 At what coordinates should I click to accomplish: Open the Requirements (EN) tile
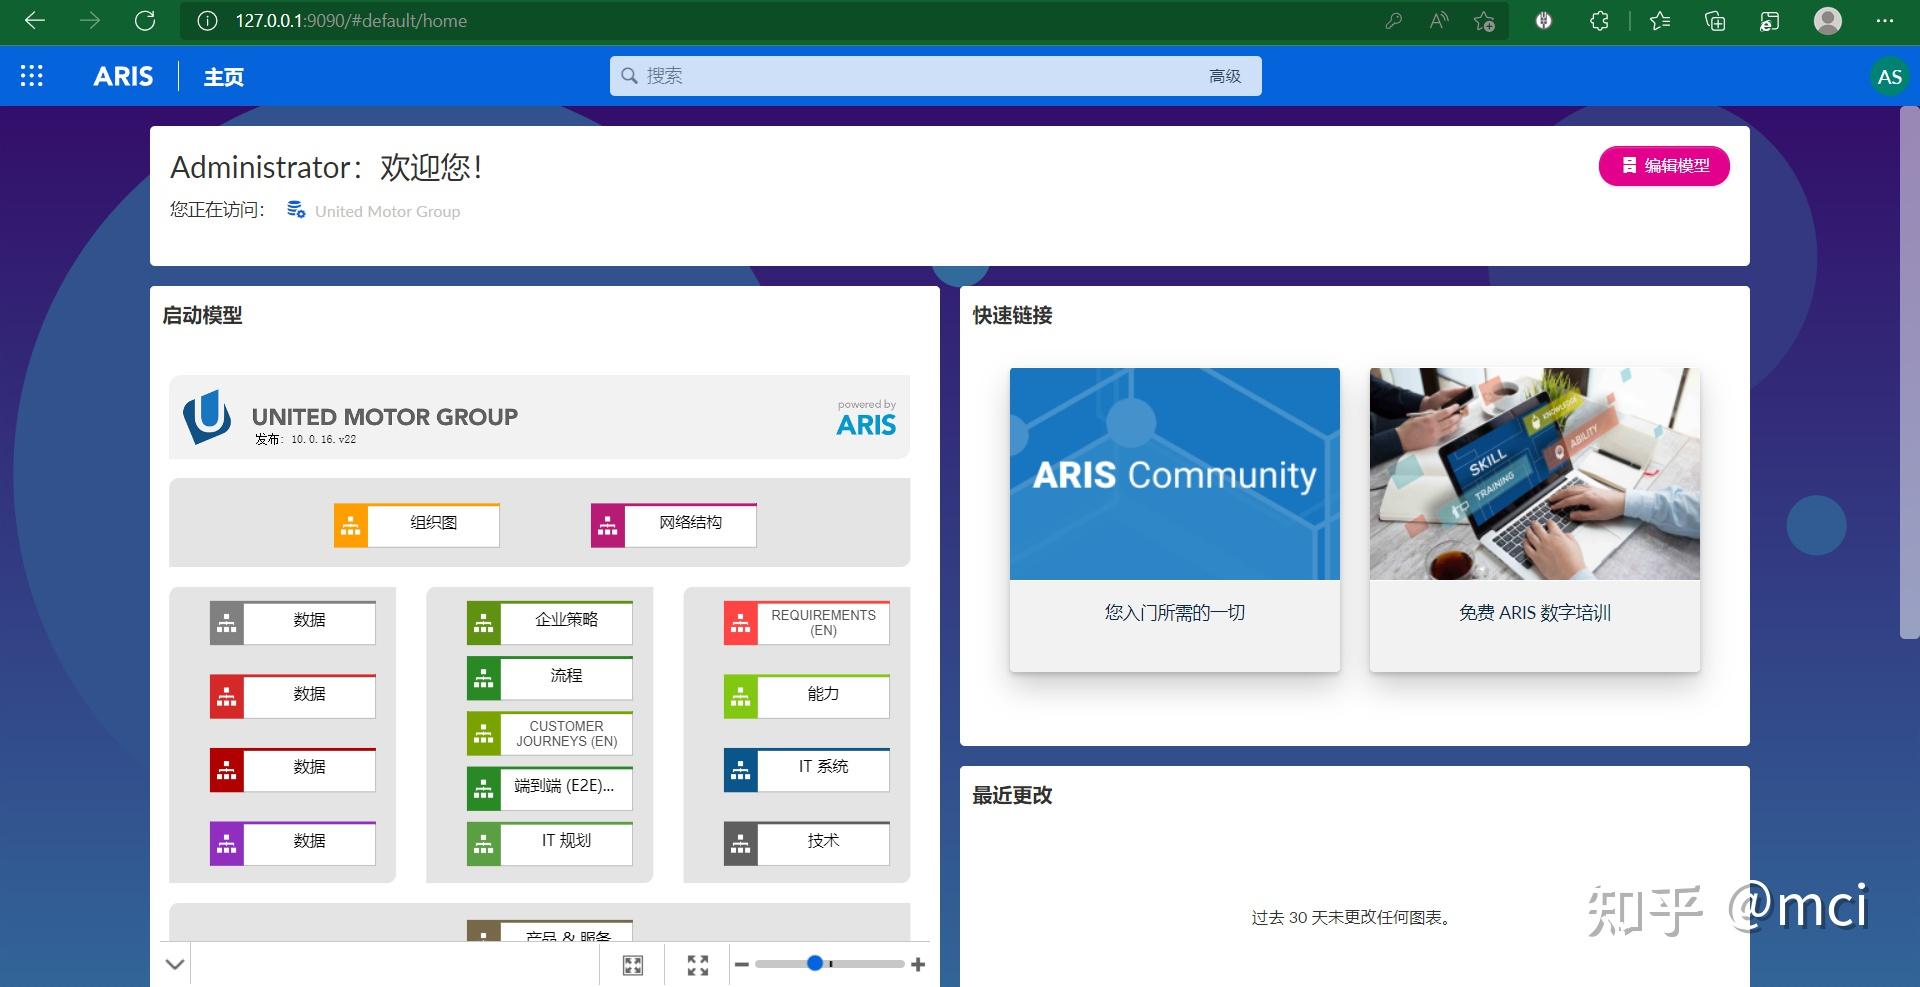[x=807, y=622]
